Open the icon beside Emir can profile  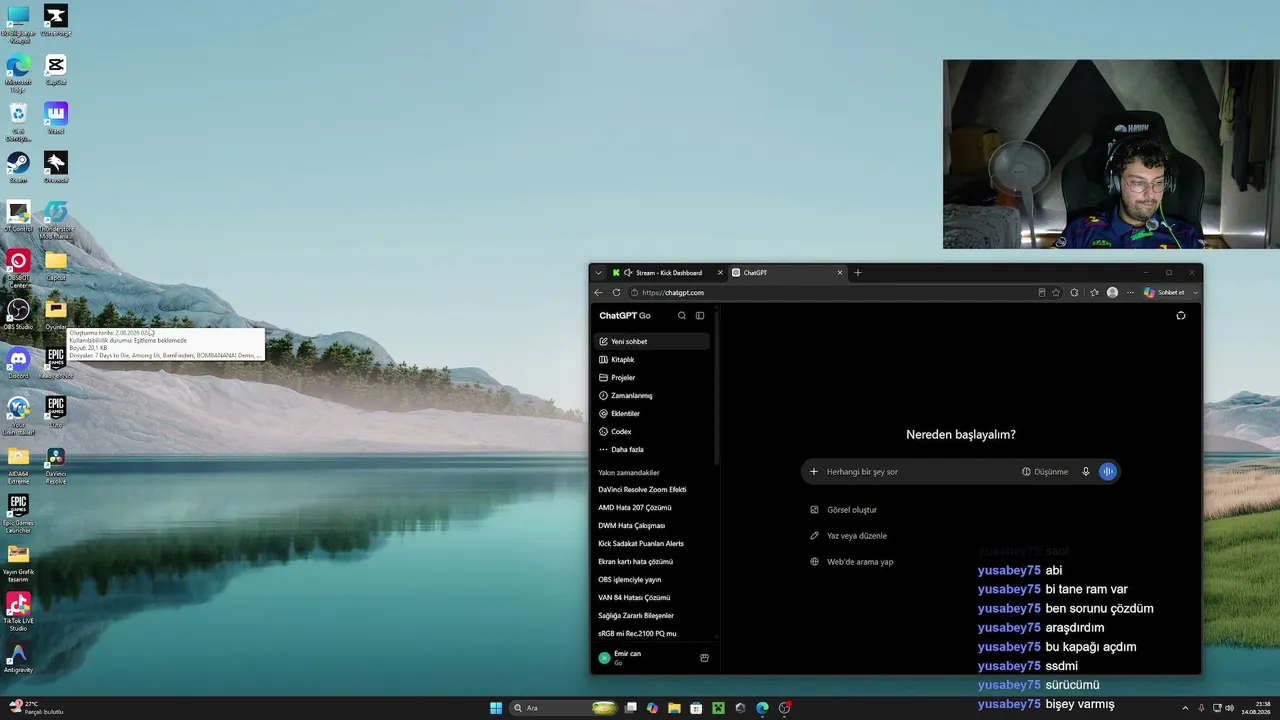coord(704,658)
